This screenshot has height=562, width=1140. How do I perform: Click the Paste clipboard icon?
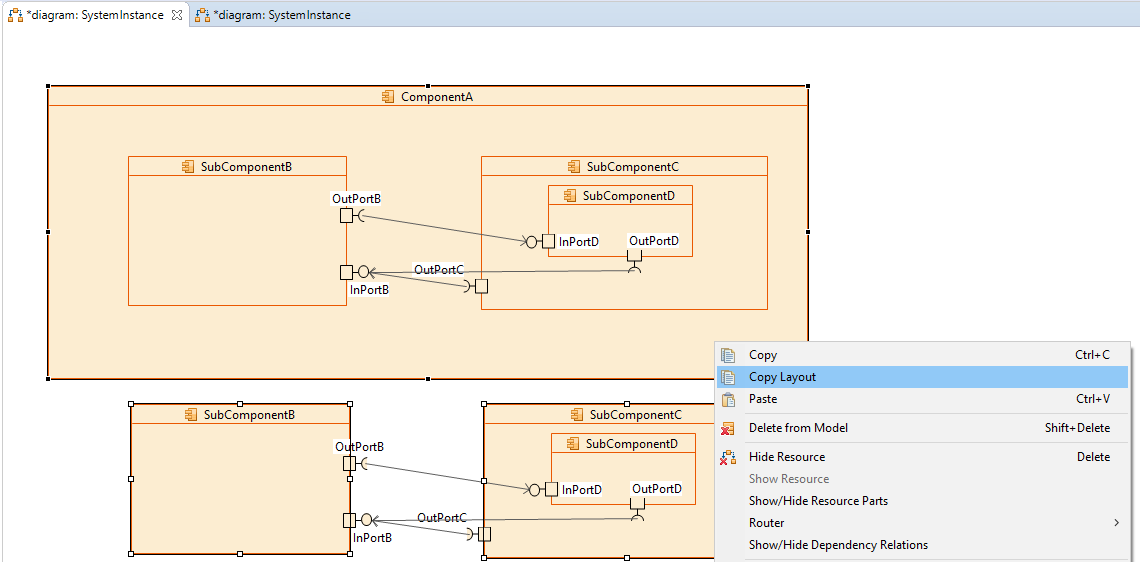[728, 399]
